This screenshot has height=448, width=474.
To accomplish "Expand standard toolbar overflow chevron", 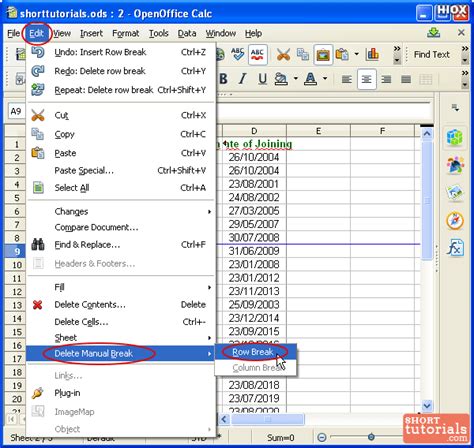I will click(397, 49).
